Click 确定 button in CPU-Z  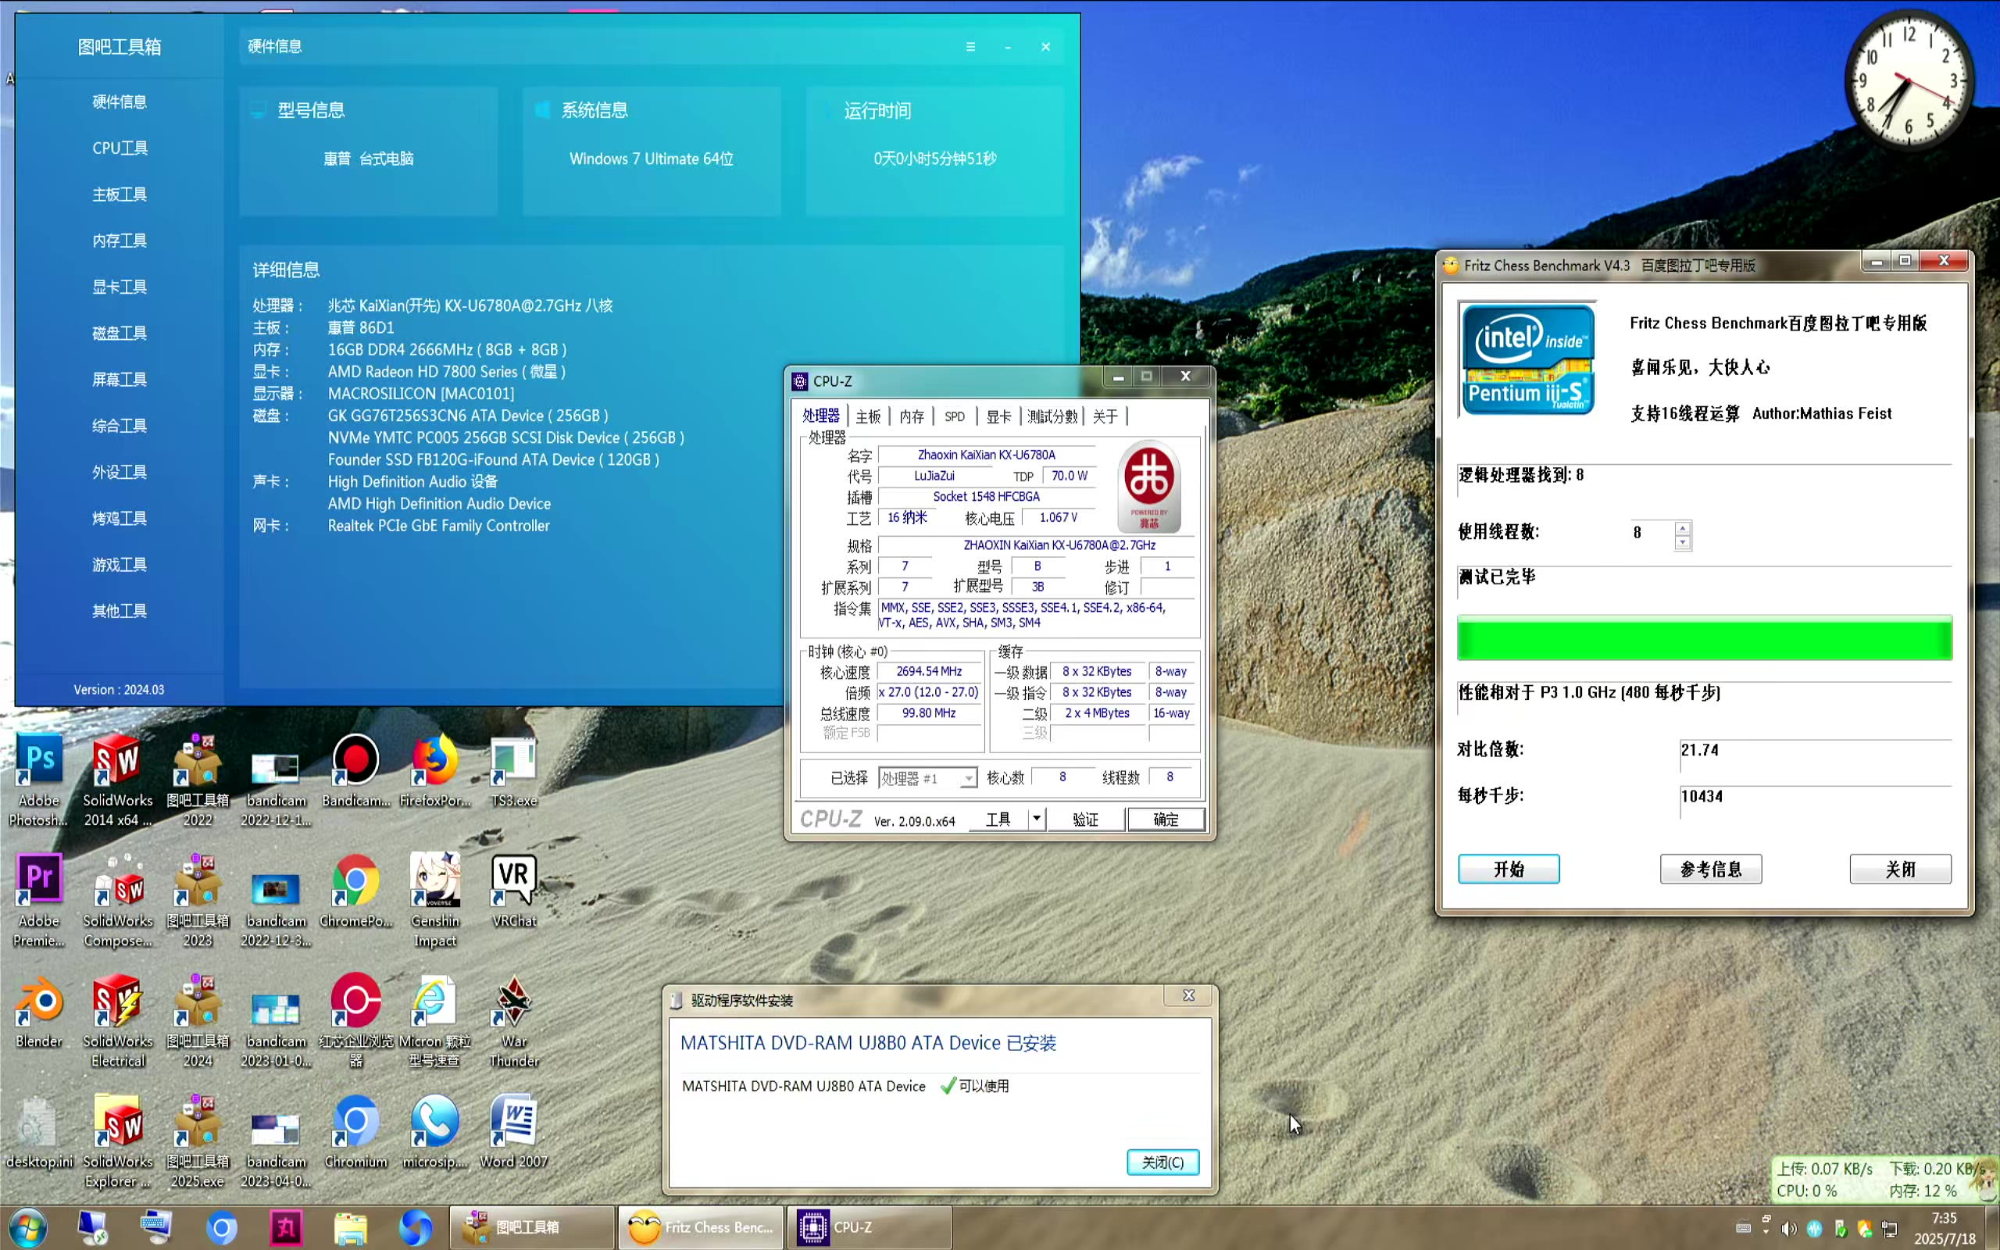tap(1165, 819)
